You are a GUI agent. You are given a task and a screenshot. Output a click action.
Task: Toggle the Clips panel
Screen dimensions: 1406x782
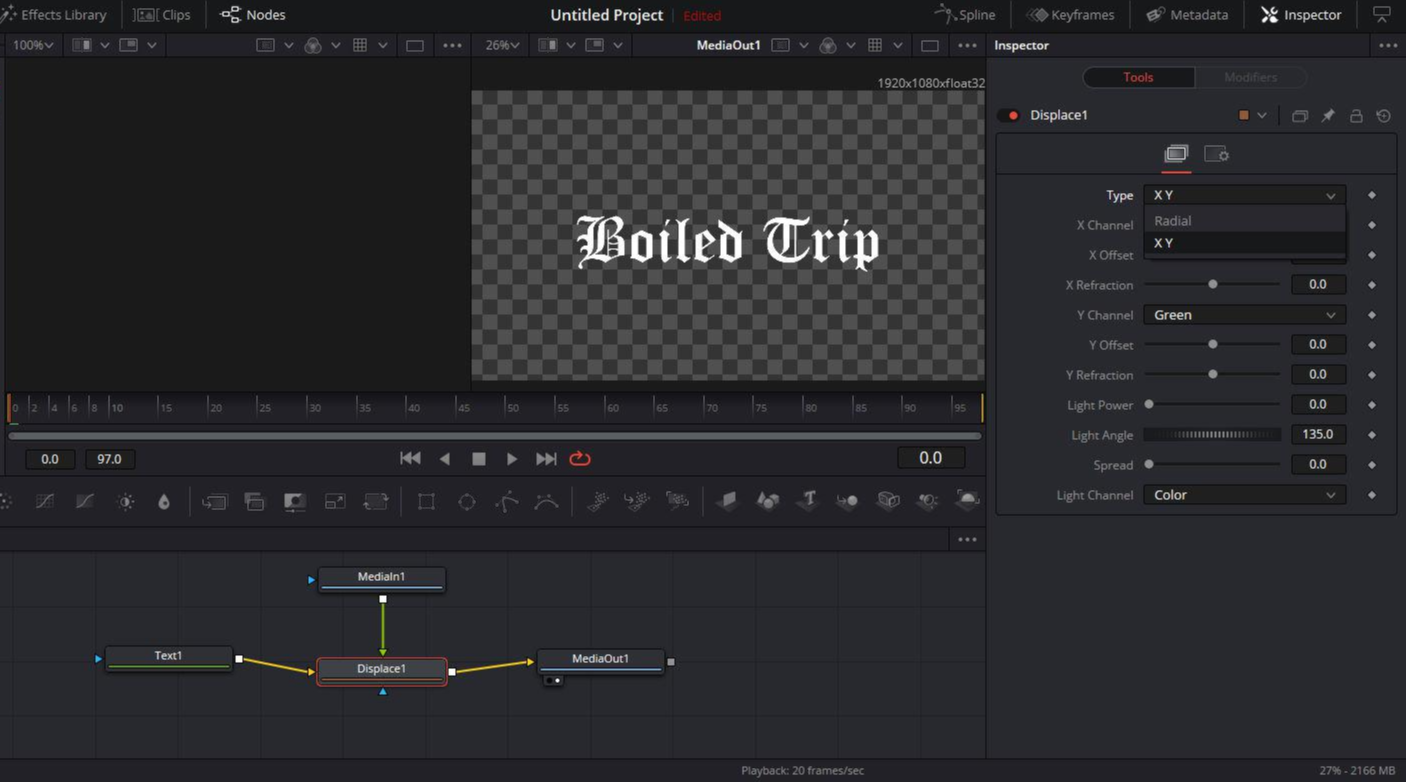click(x=162, y=15)
